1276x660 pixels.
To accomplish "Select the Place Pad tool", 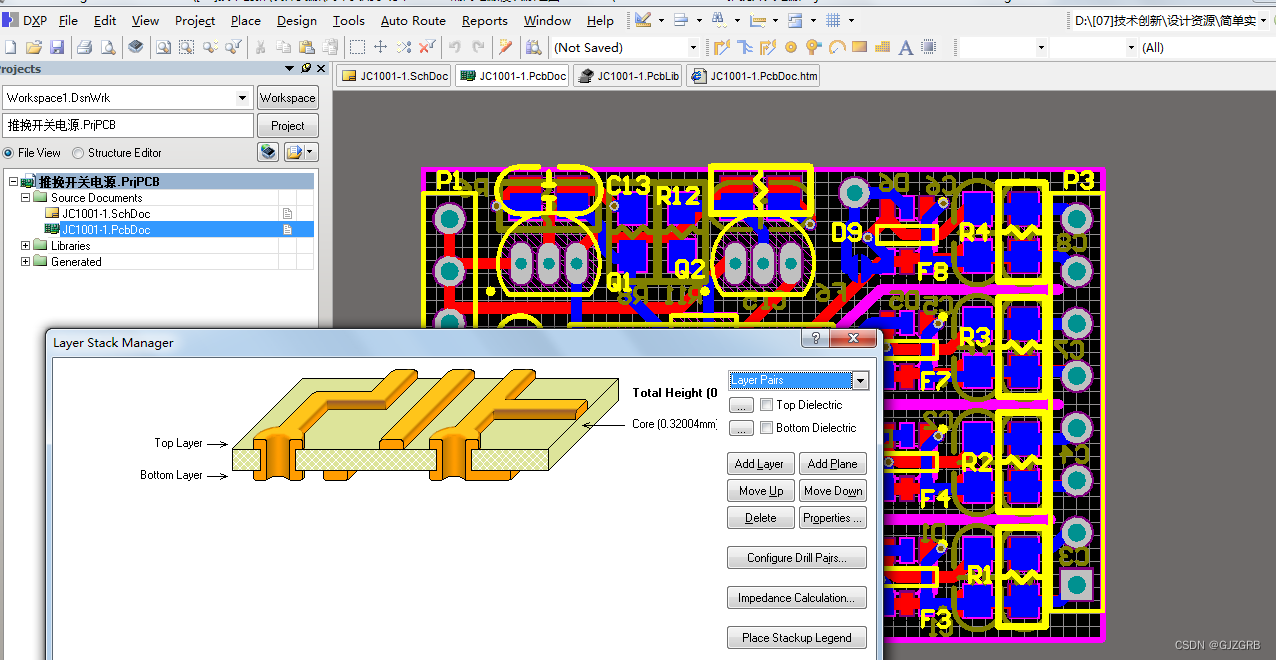I will [x=790, y=46].
